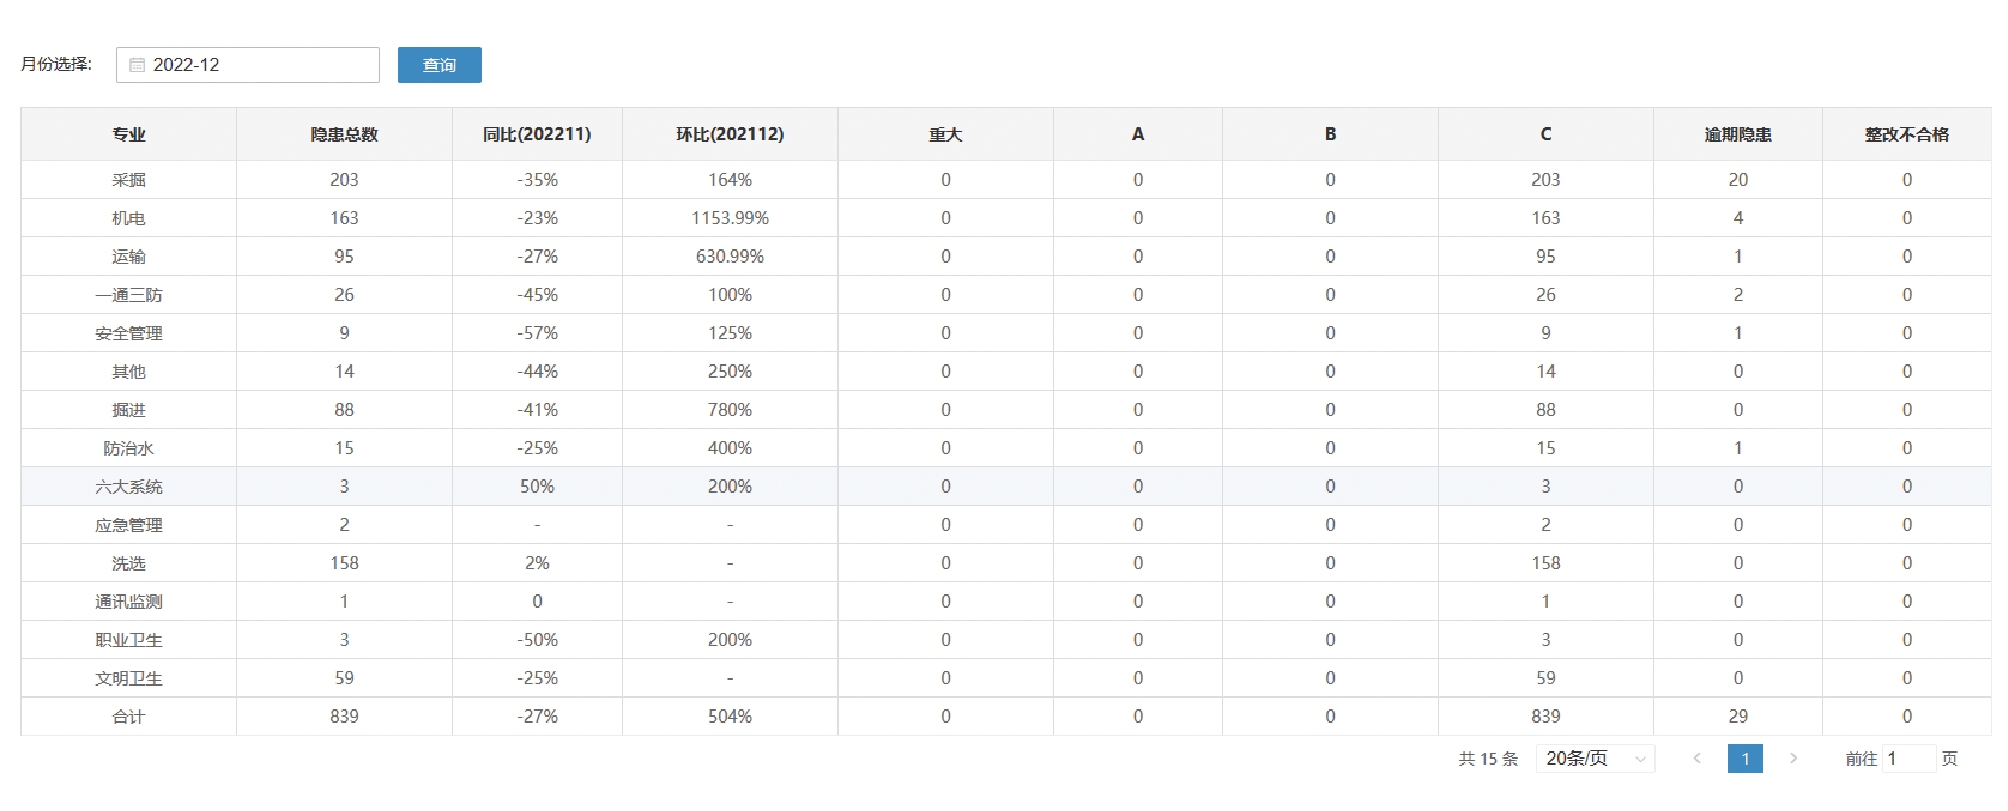Screen dimensions: 2008x811
Task: Click the 逾期隐患 column header
Action: pos(1738,134)
